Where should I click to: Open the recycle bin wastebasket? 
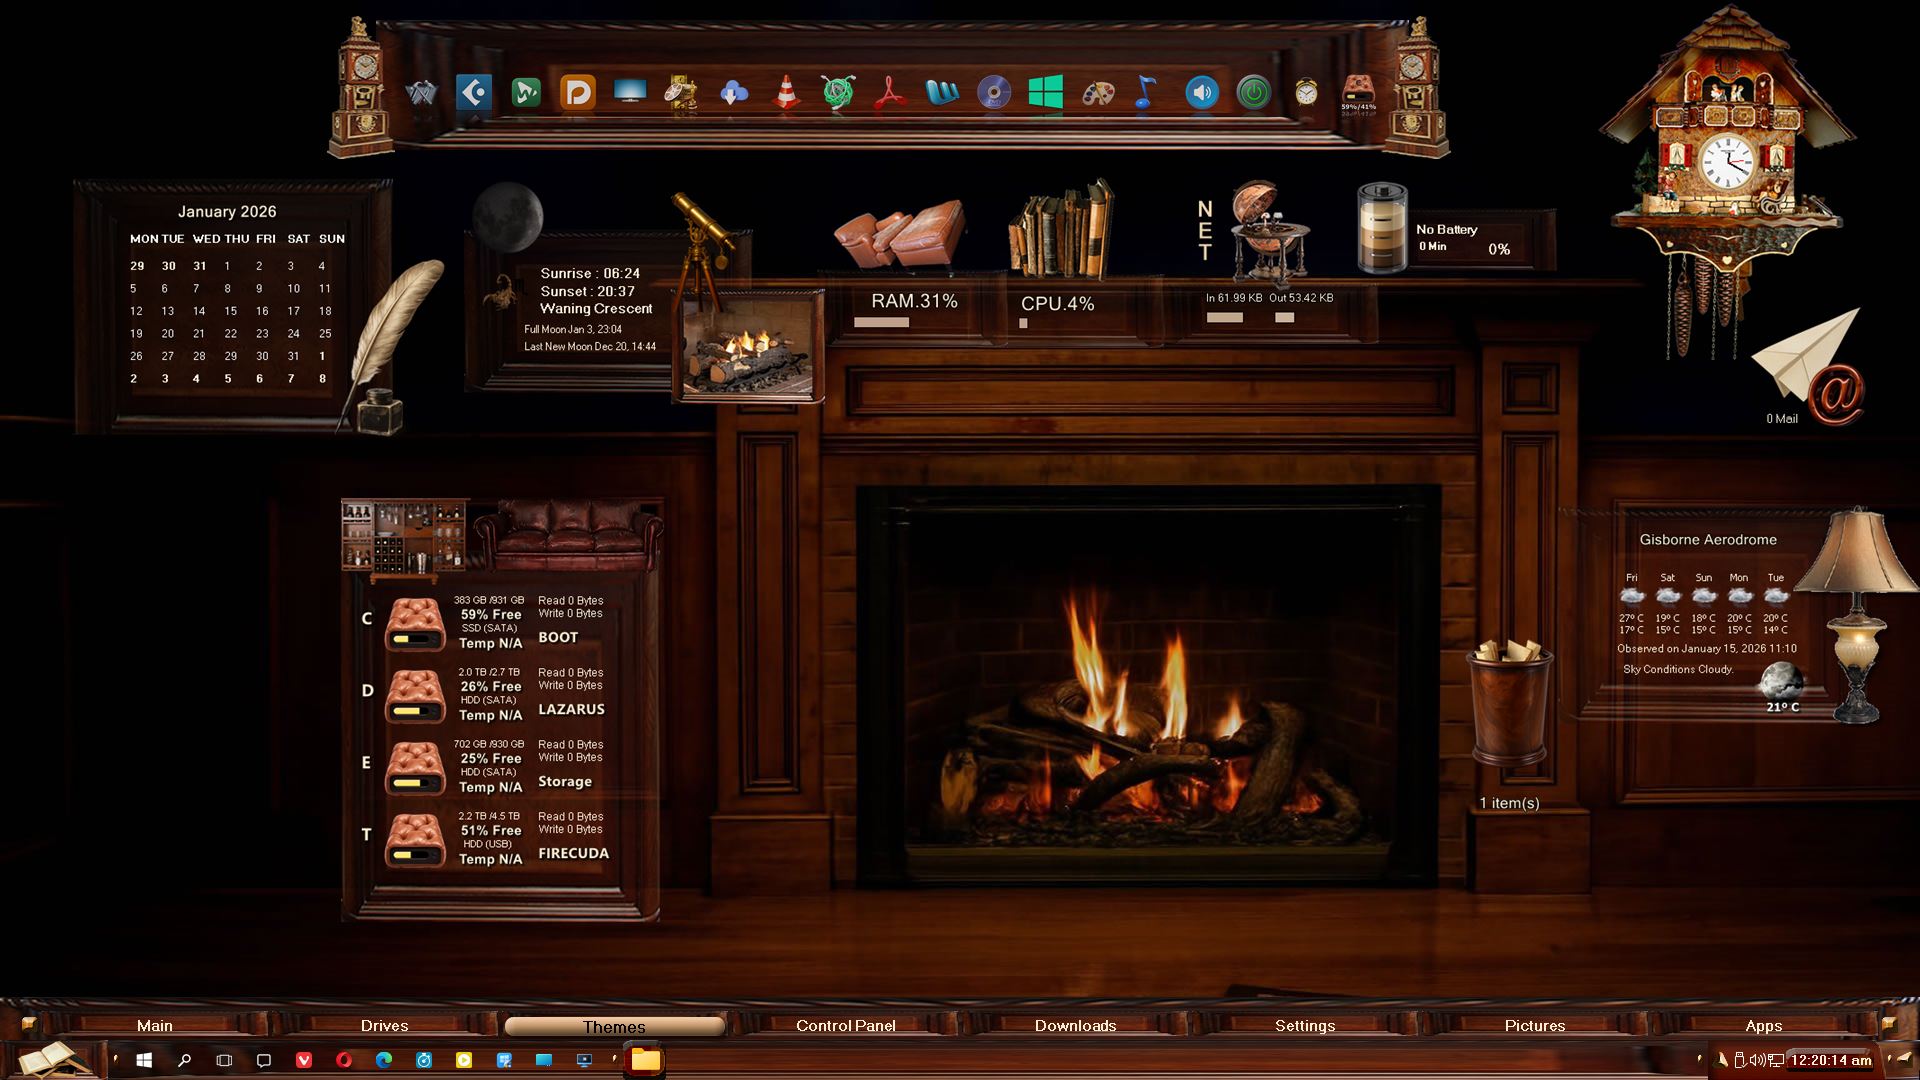click(1509, 705)
